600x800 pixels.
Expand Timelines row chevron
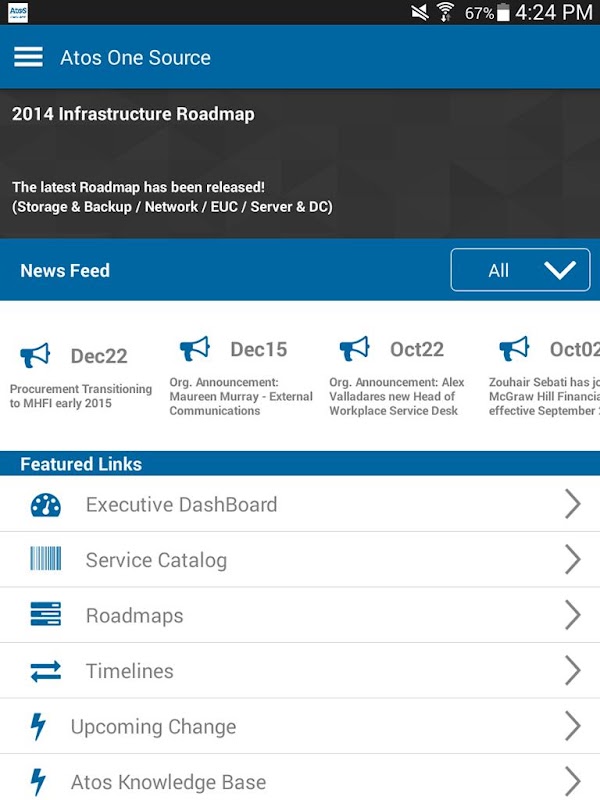573,670
